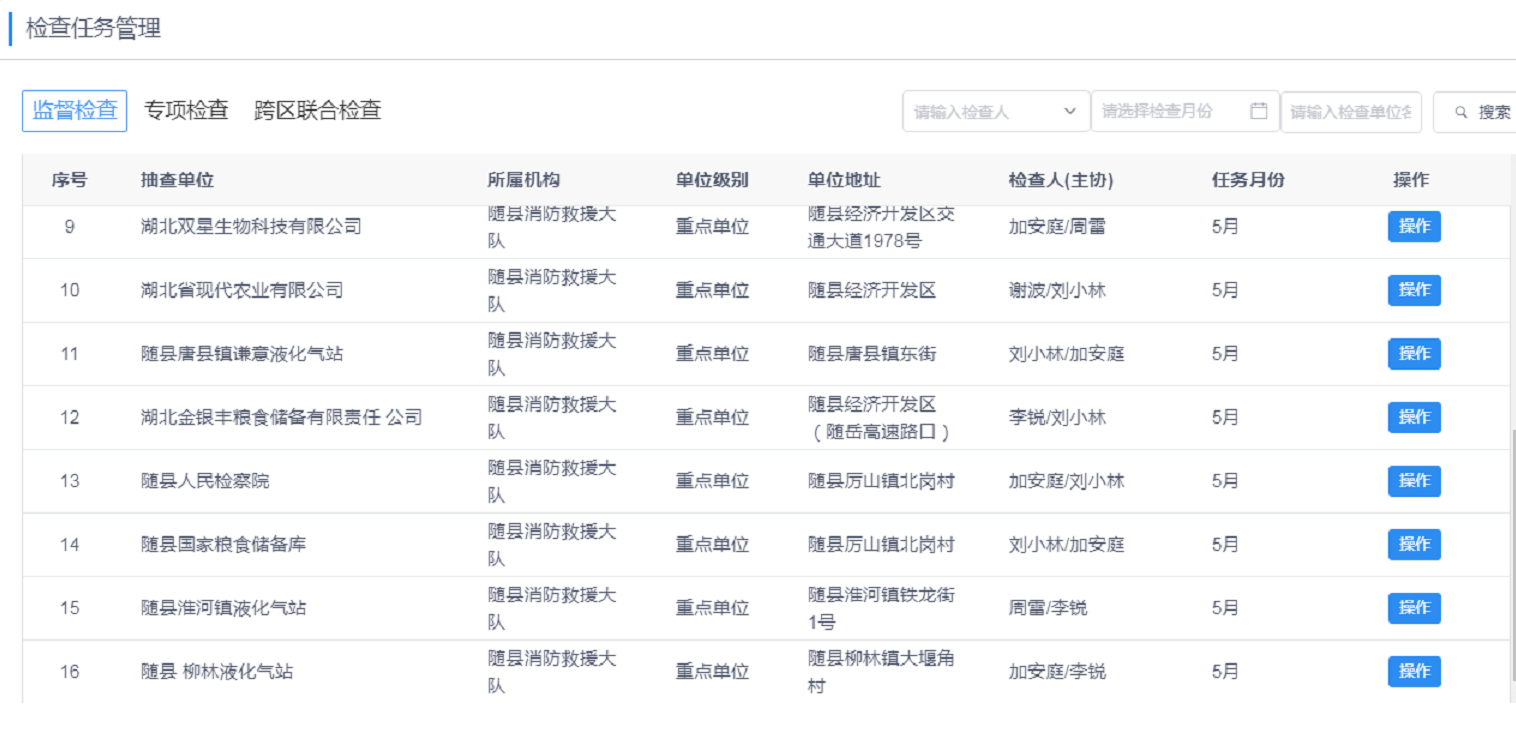Click 操作 button for 随县淮河镇液化气站
The width and height of the screenshot is (1516, 730).
(1414, 608)
